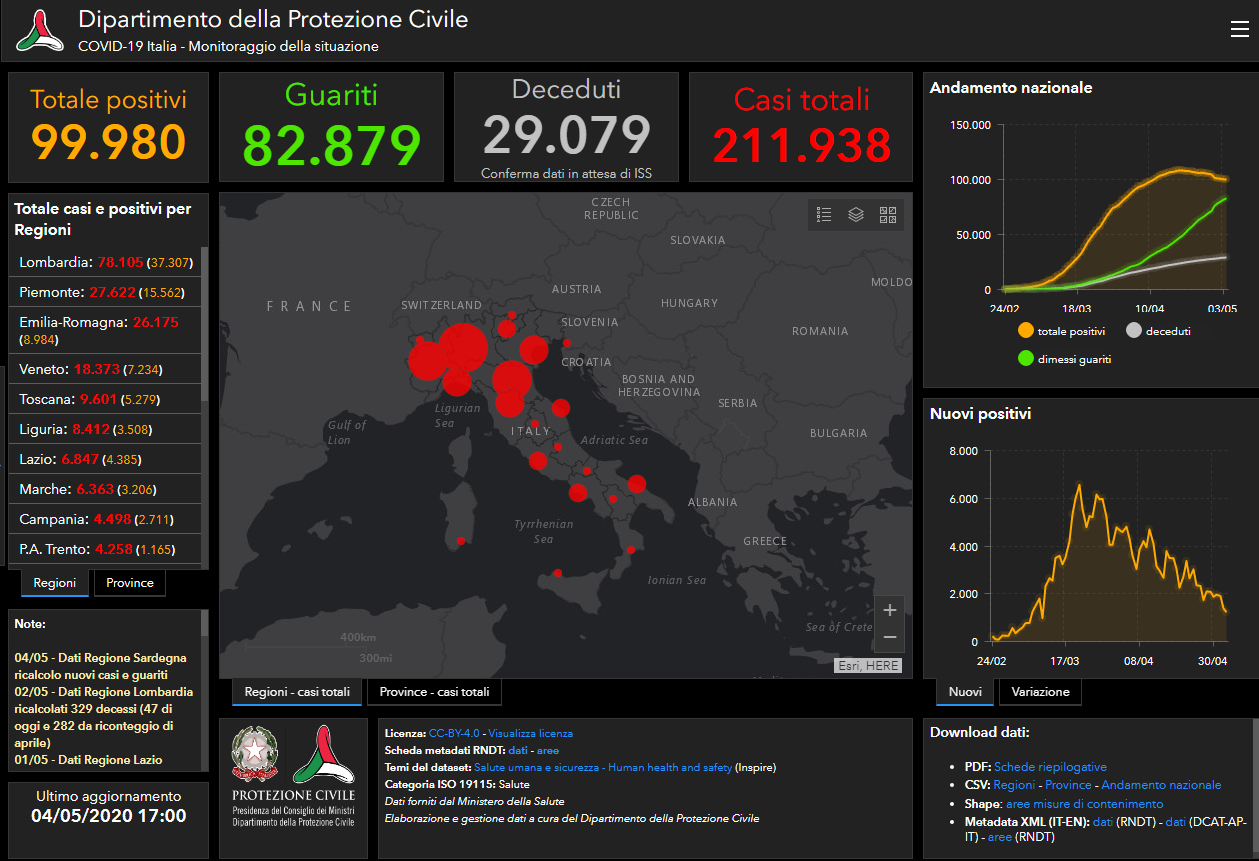Toggle the 'totale positivi' chart series

[x=1062, y=331]
